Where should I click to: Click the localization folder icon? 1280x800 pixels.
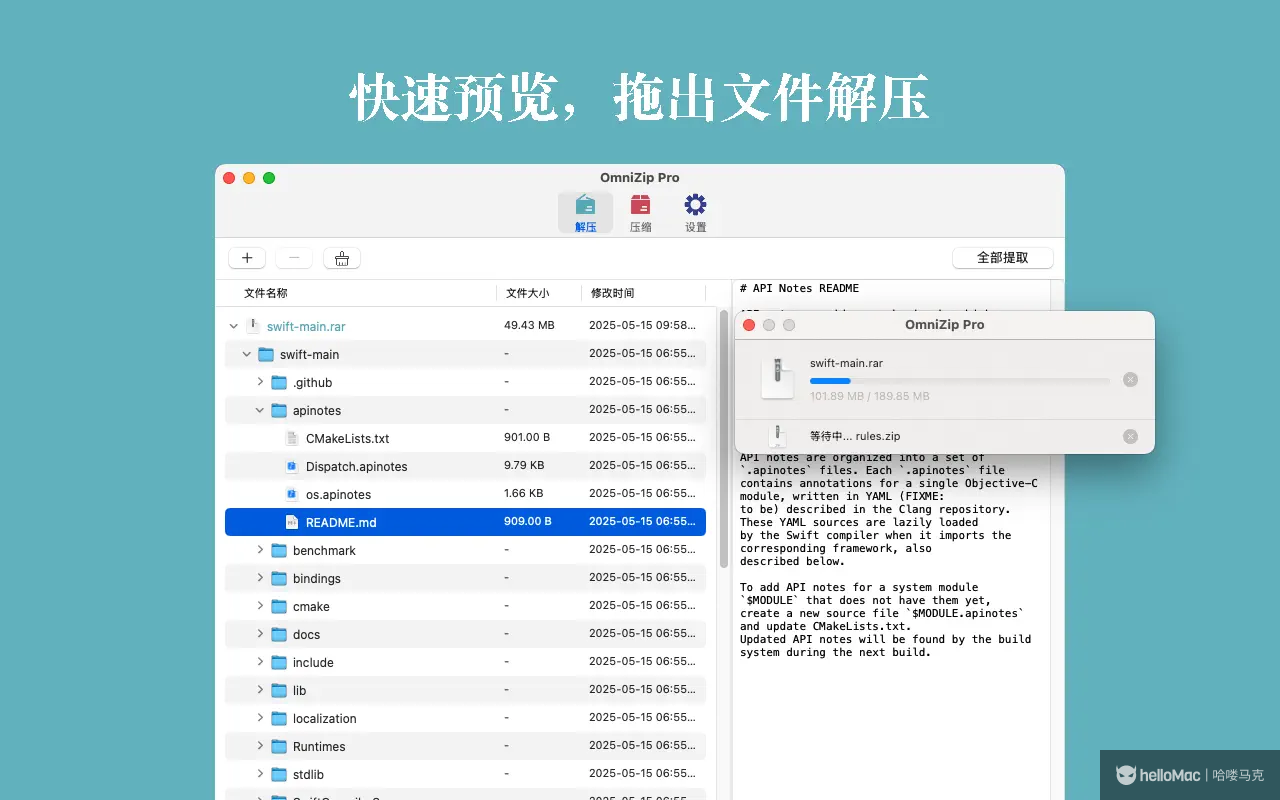click(x=279, y=718)
